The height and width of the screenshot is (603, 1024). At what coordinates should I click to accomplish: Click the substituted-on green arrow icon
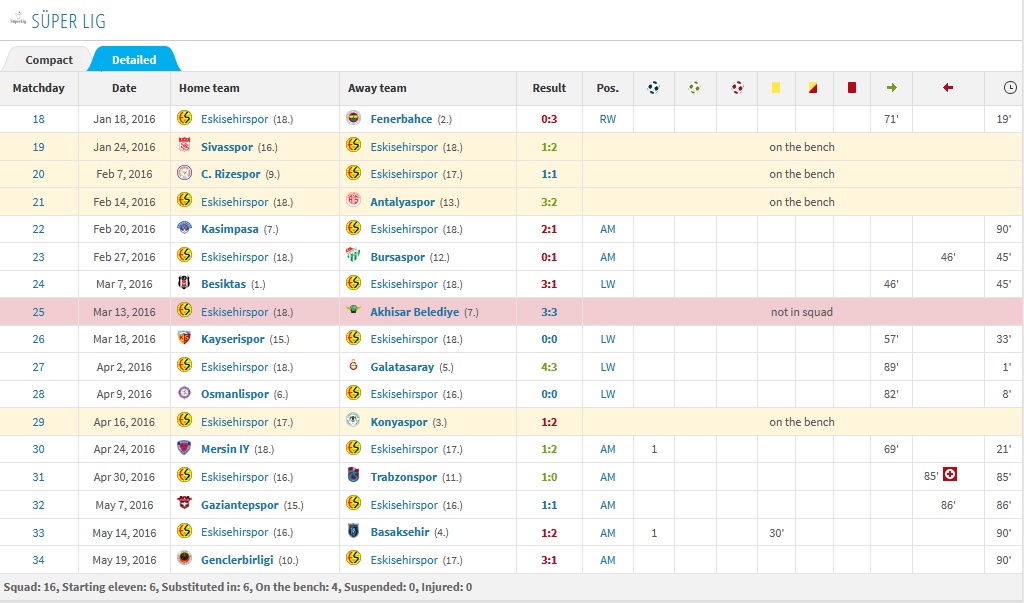tap(891, 88)
